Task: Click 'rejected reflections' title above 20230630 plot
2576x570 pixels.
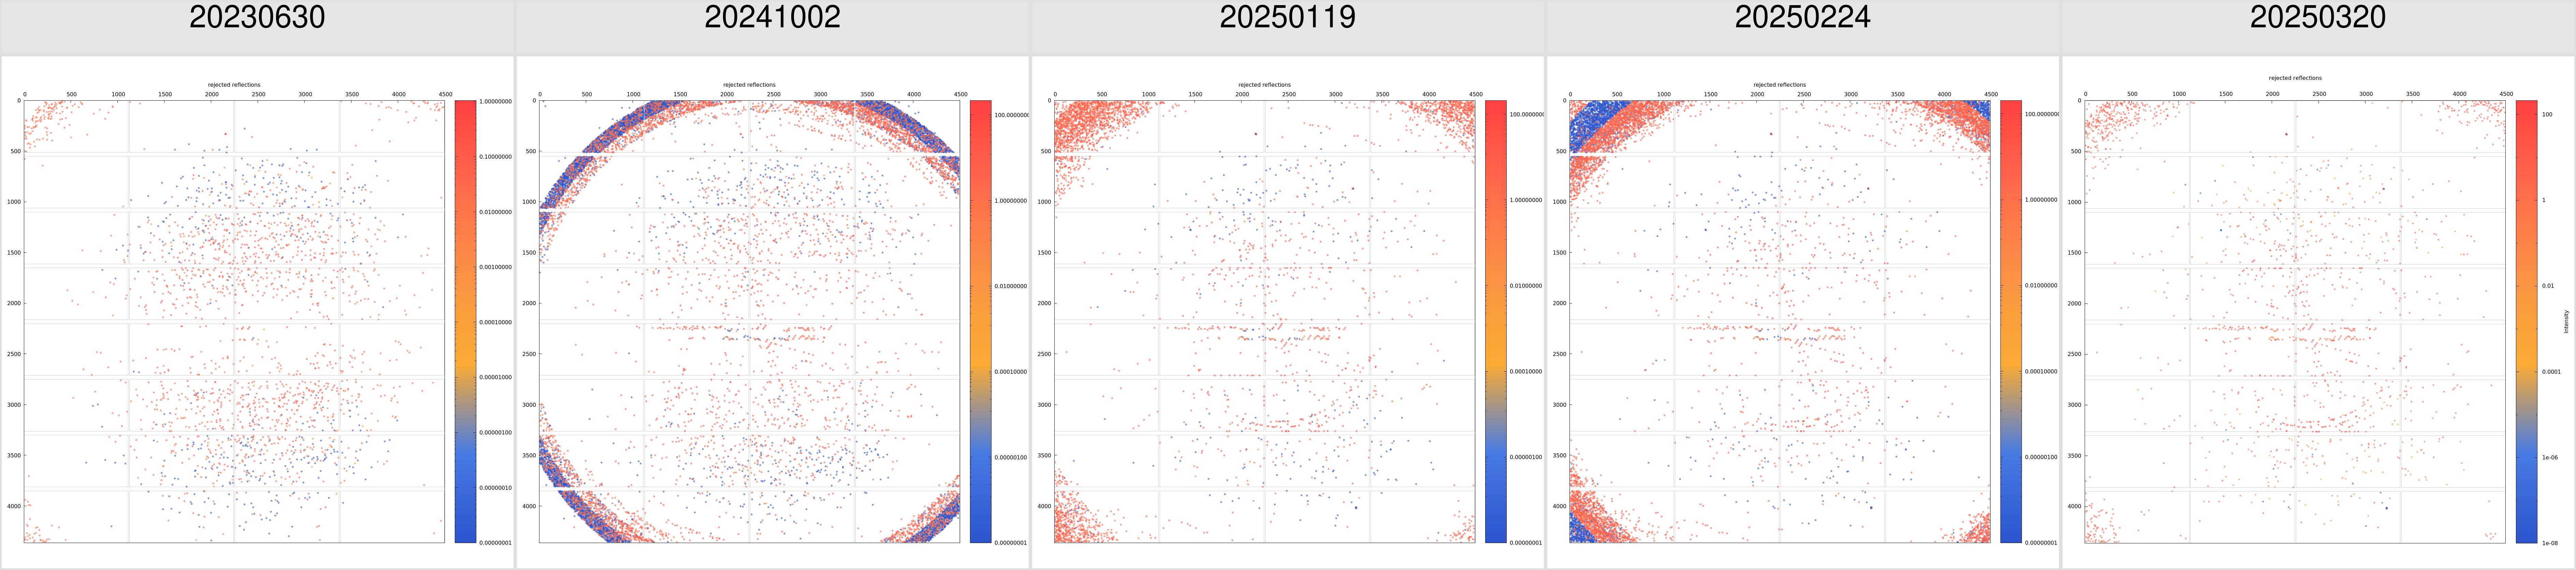Action: click(234, 85)
